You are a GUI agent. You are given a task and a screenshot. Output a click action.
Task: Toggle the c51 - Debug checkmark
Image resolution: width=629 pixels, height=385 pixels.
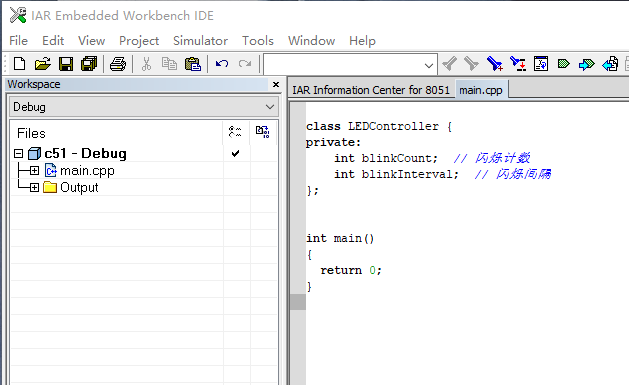click(235, 154)
